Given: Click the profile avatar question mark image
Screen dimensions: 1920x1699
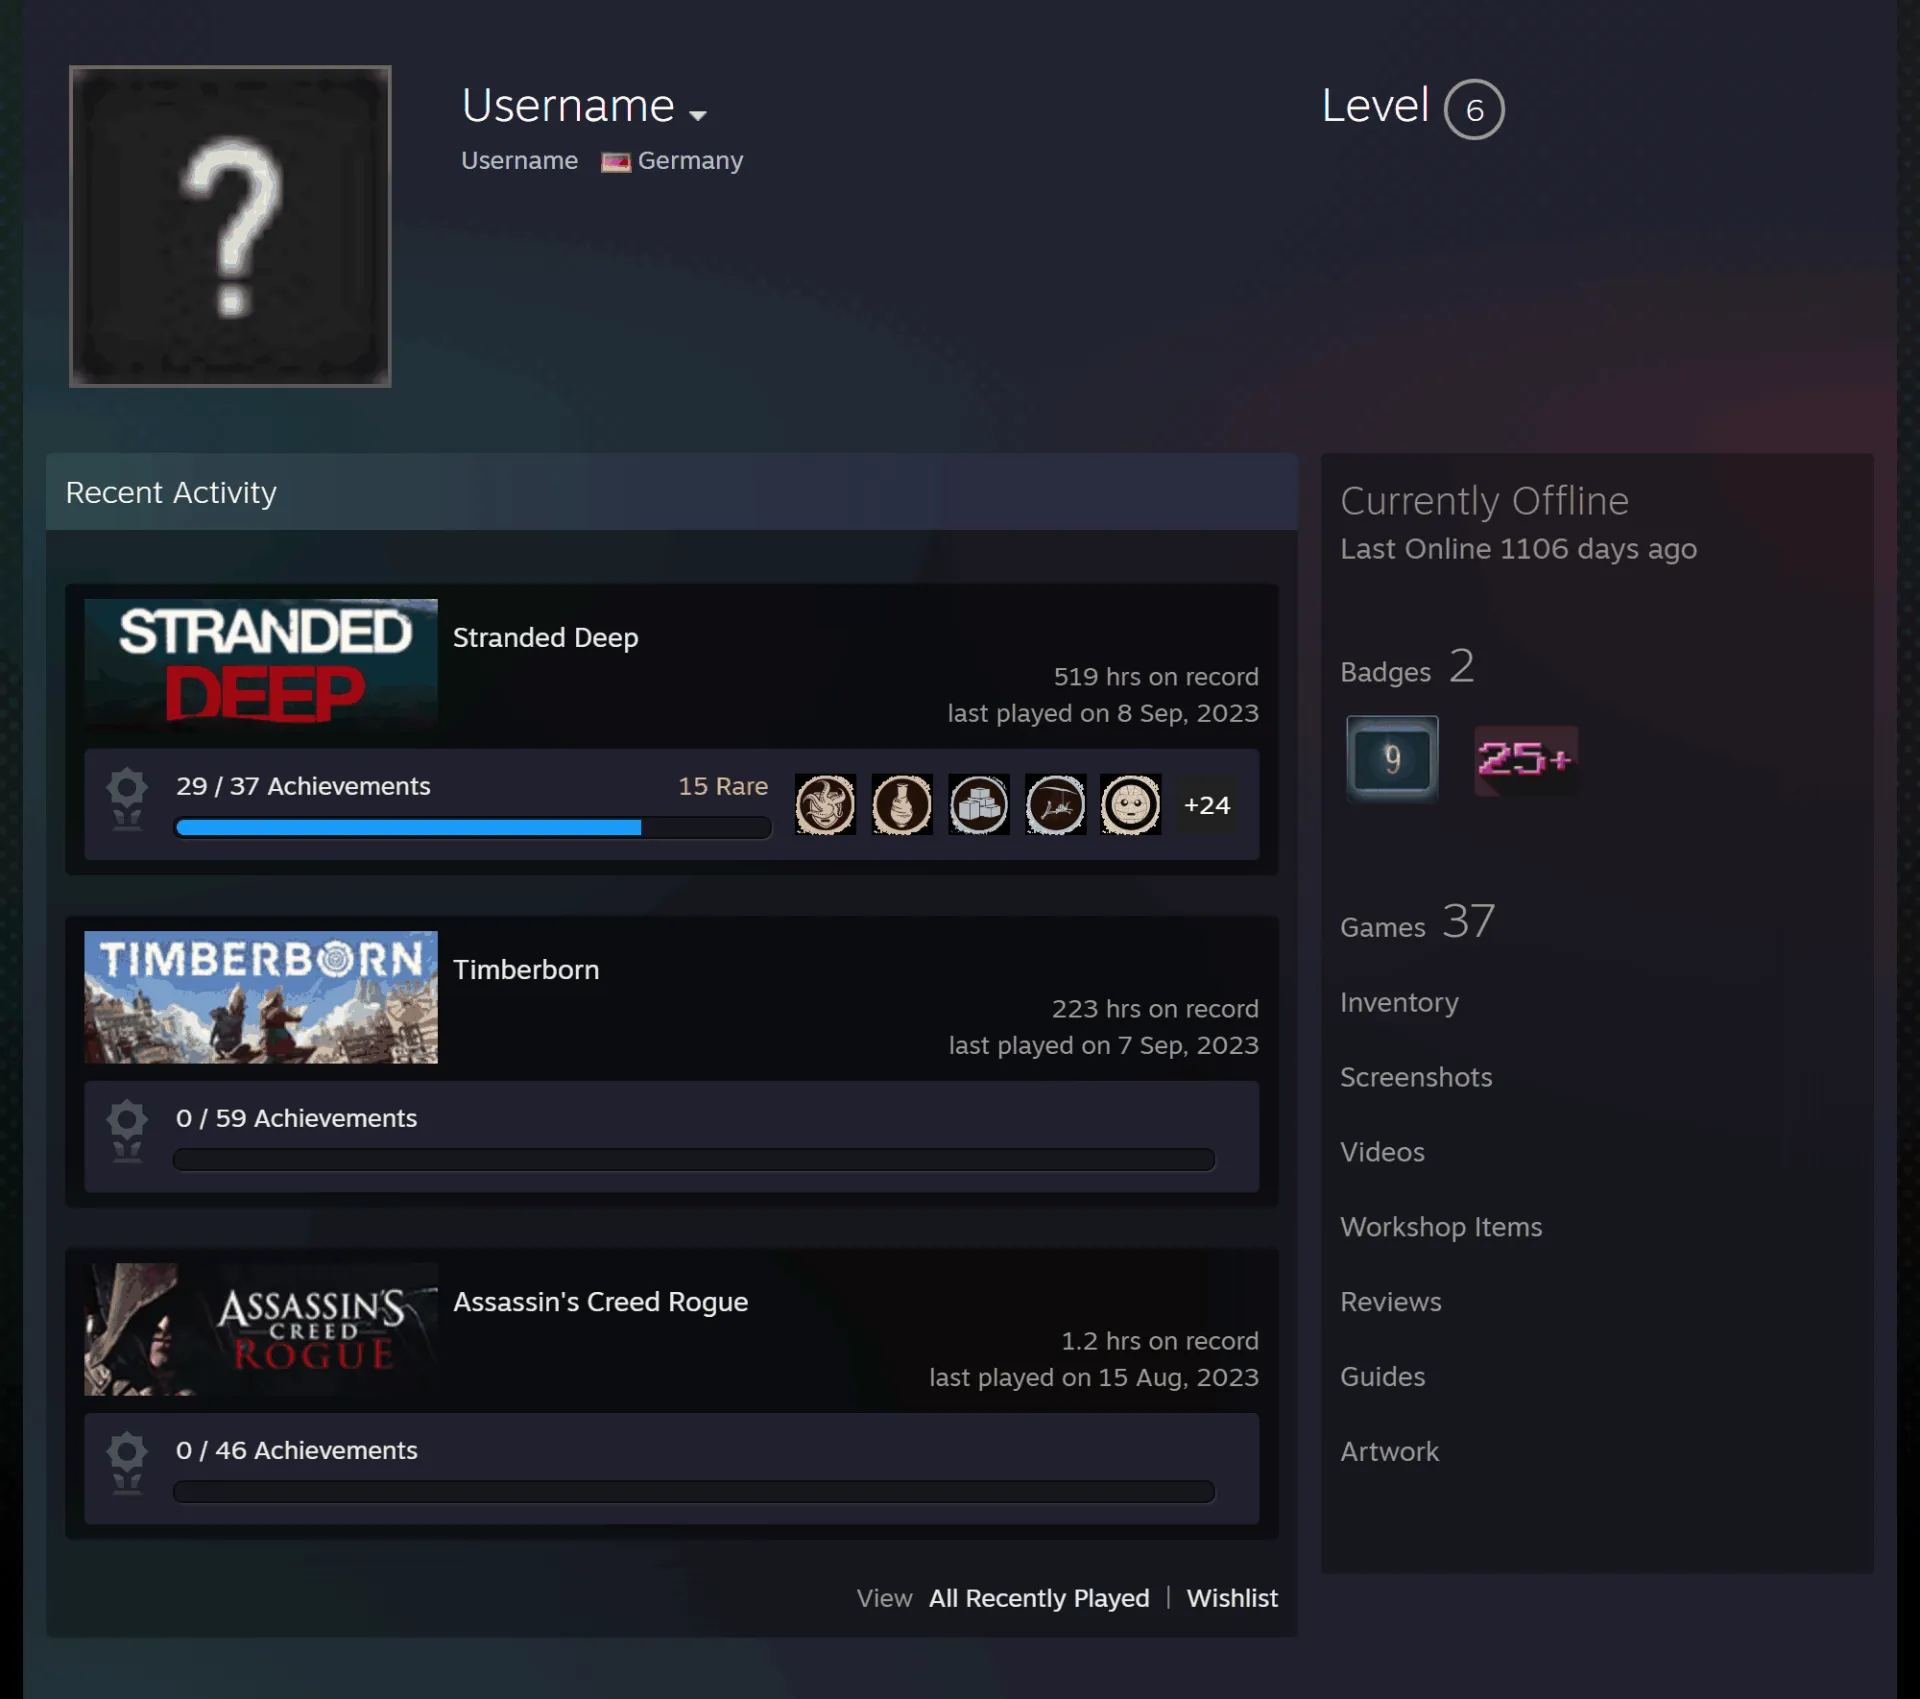Looking at the screenshot, I should tap(230, 226).
